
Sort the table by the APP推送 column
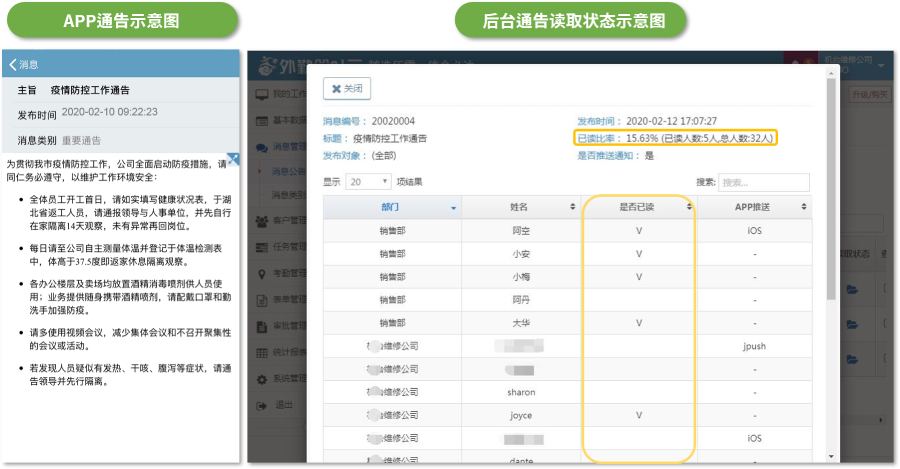[754, 207]
